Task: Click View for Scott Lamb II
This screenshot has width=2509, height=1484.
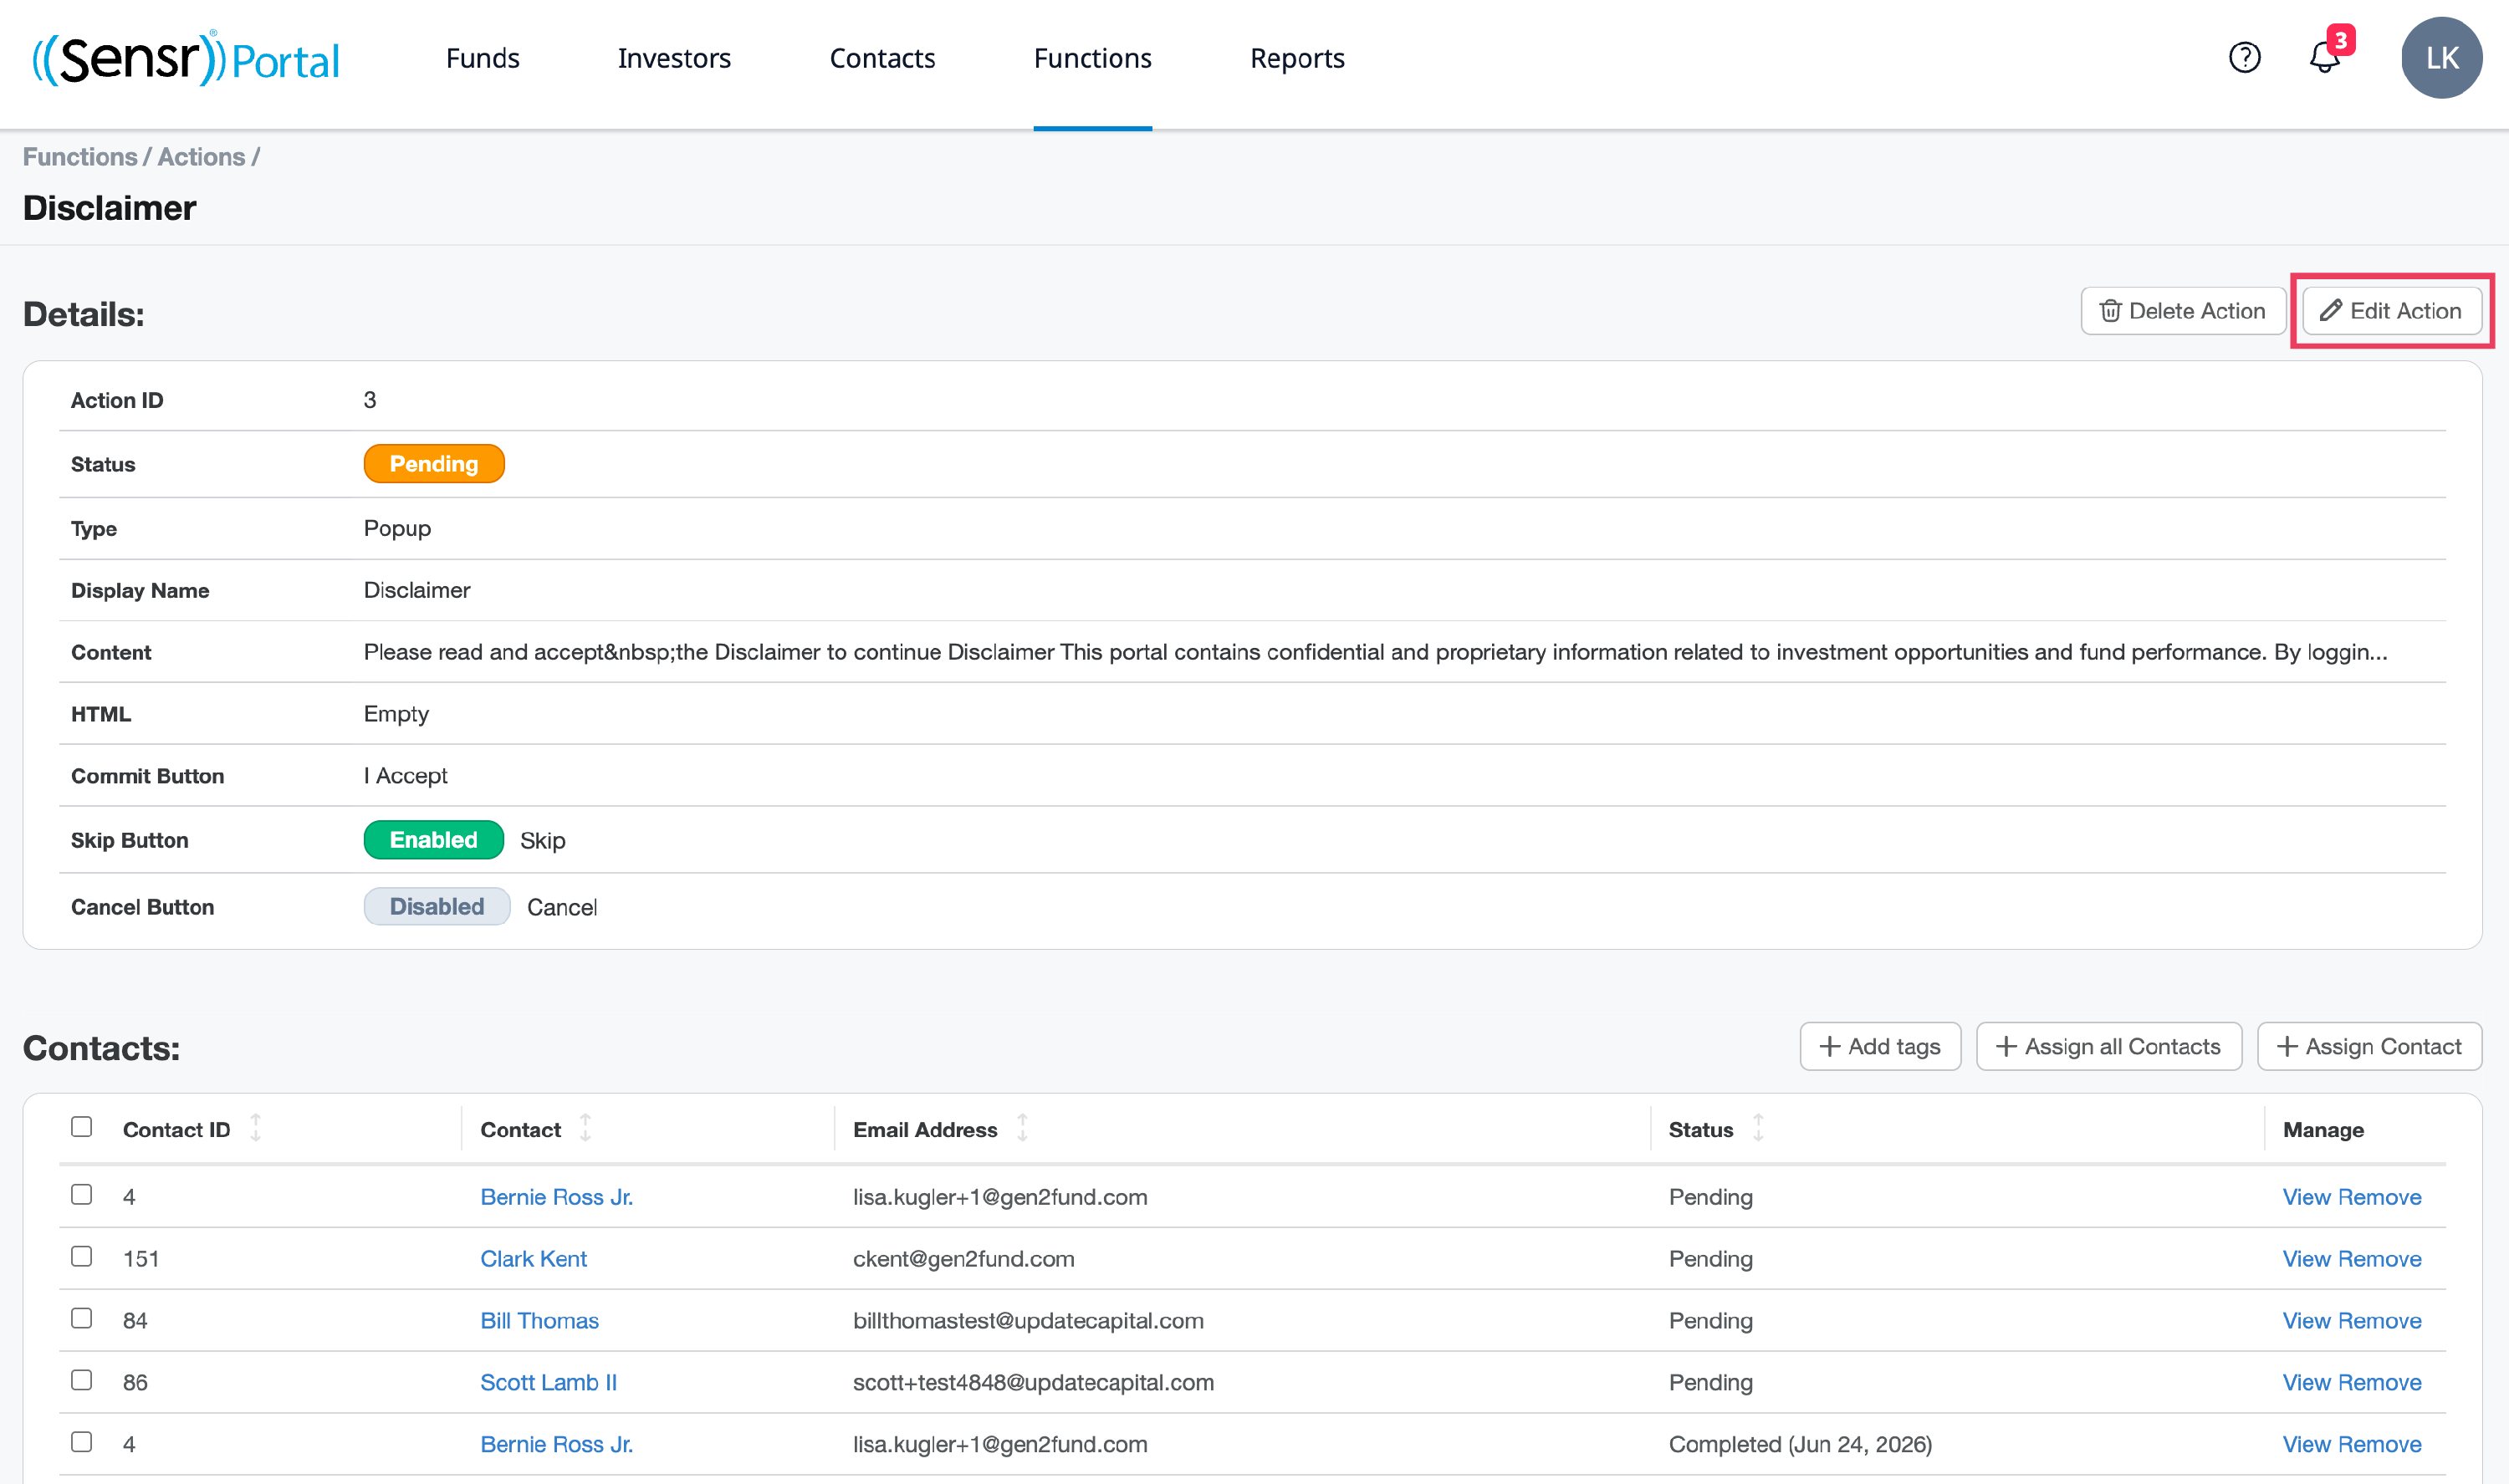Action: [x=2306, y=1383]
